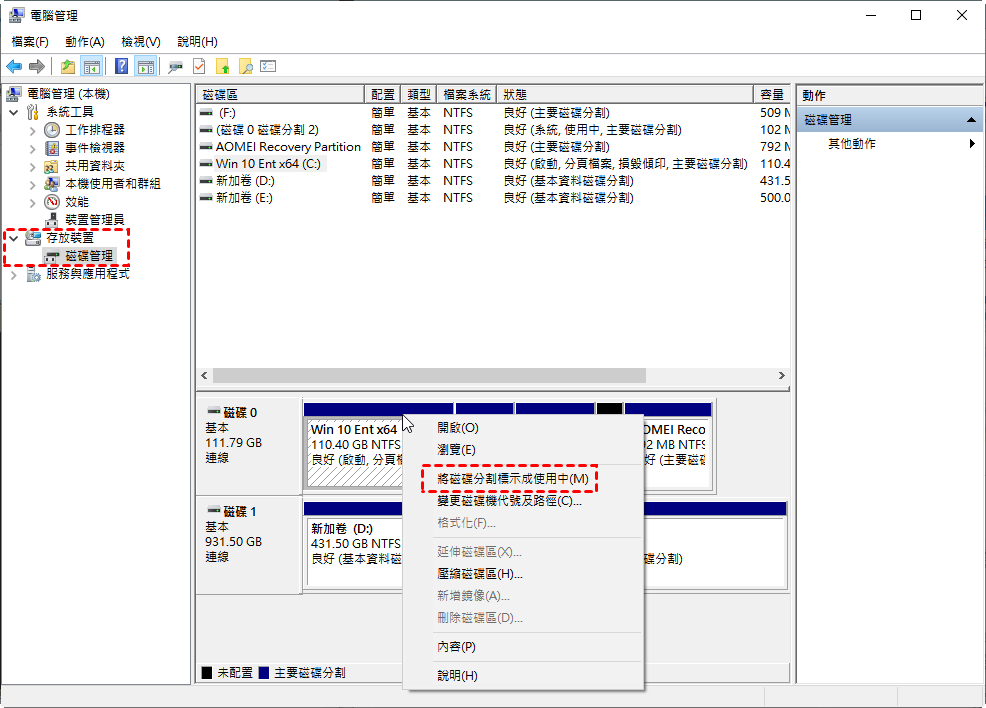Screen dimensions: 986x708
Task: Click the toolbar icon with red checkmark
Action: coord(199,67)
